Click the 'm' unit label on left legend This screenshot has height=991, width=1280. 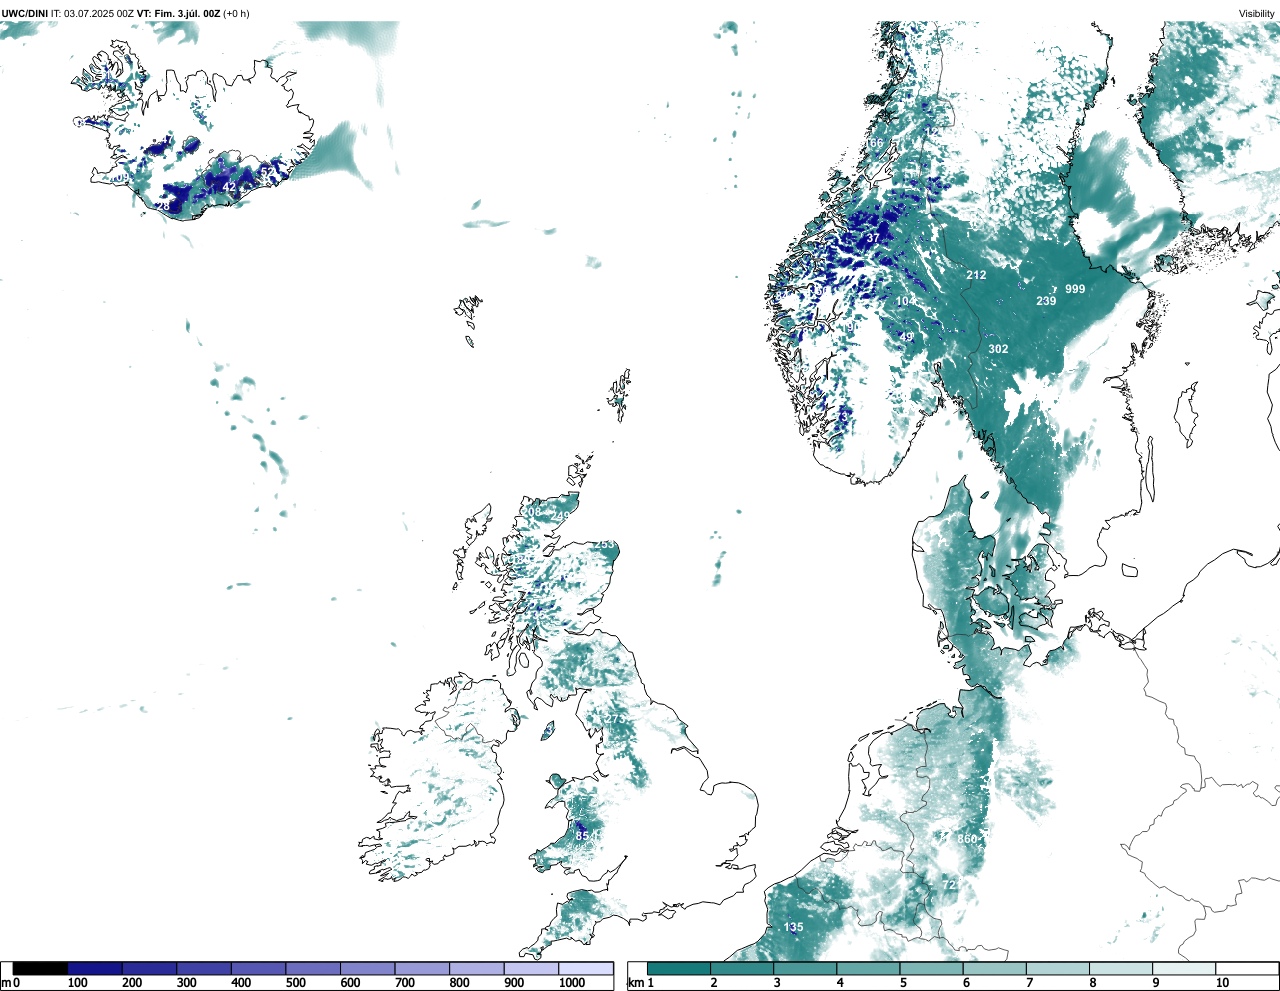tap(6, 983)
